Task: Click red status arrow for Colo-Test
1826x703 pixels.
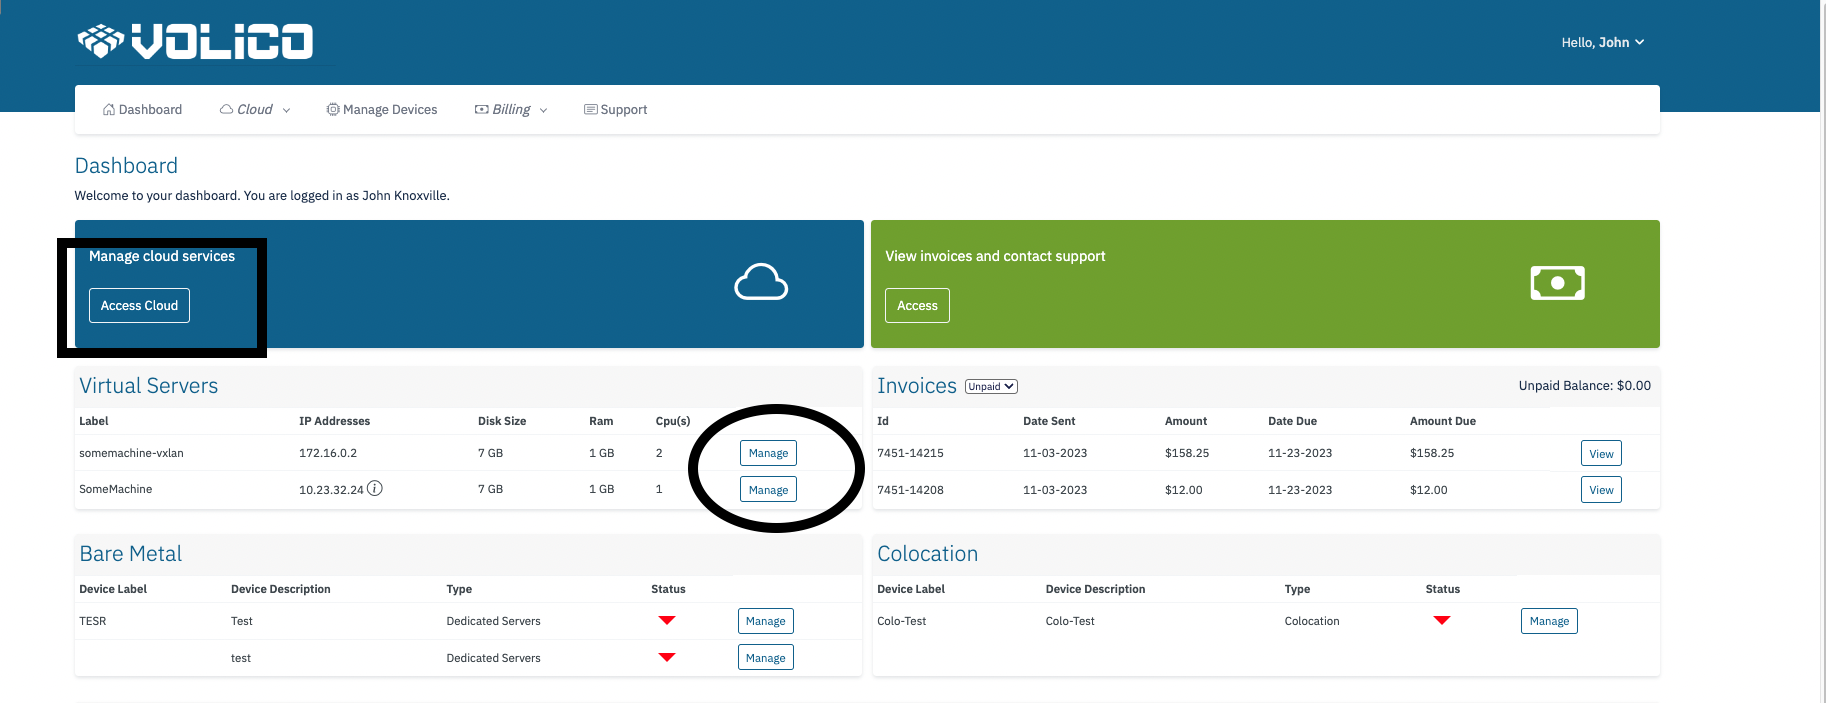Action: coord(1441,621)
